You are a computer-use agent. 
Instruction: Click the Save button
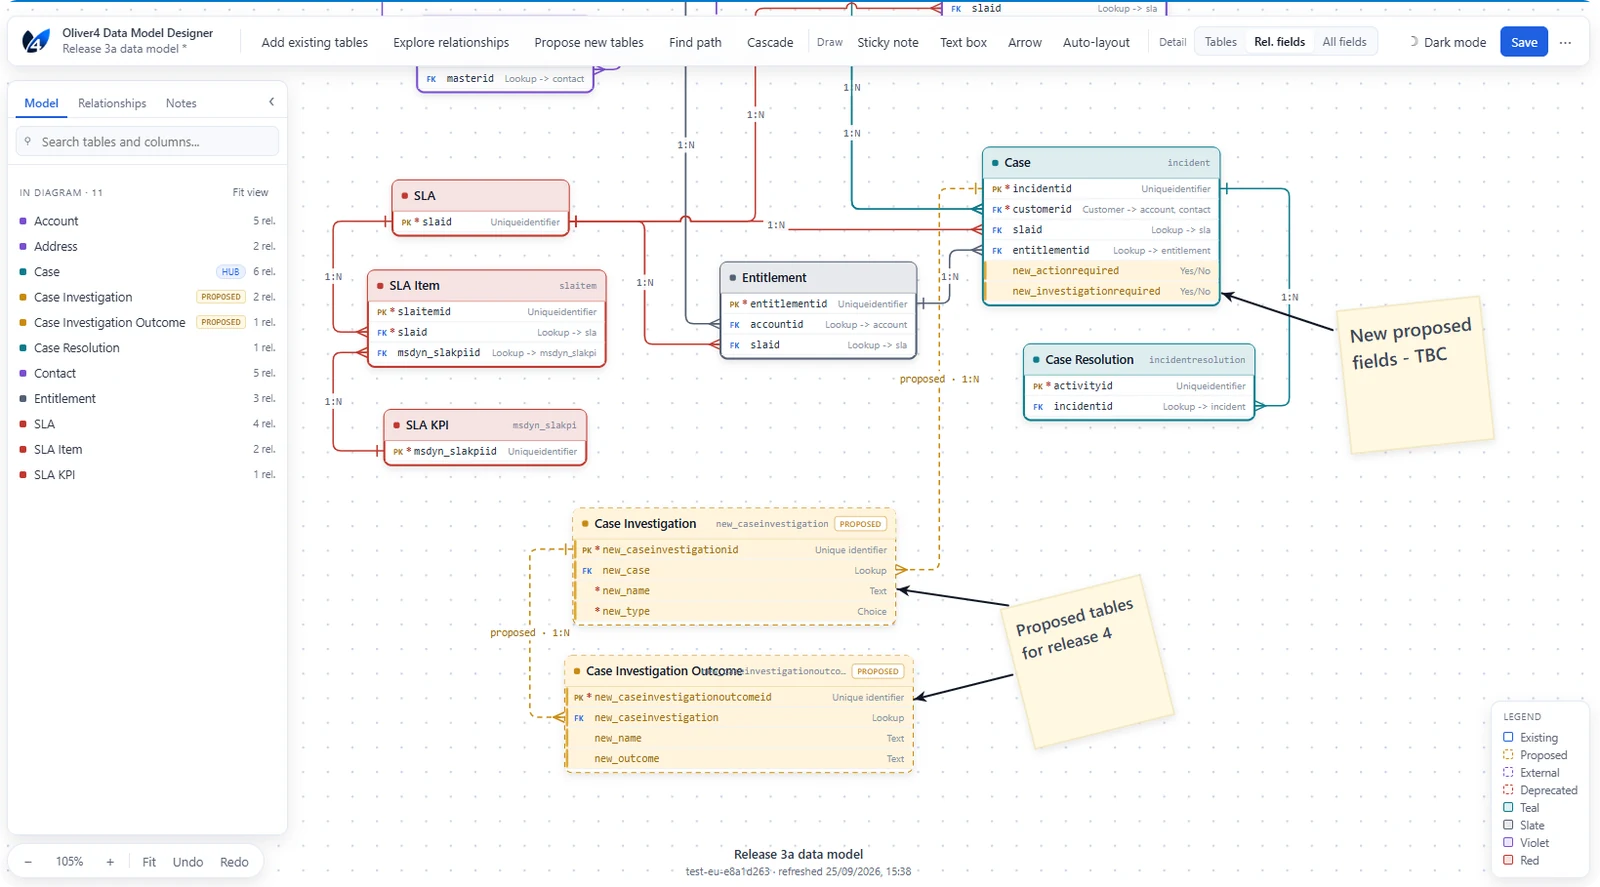click(x=1524, y=42)
